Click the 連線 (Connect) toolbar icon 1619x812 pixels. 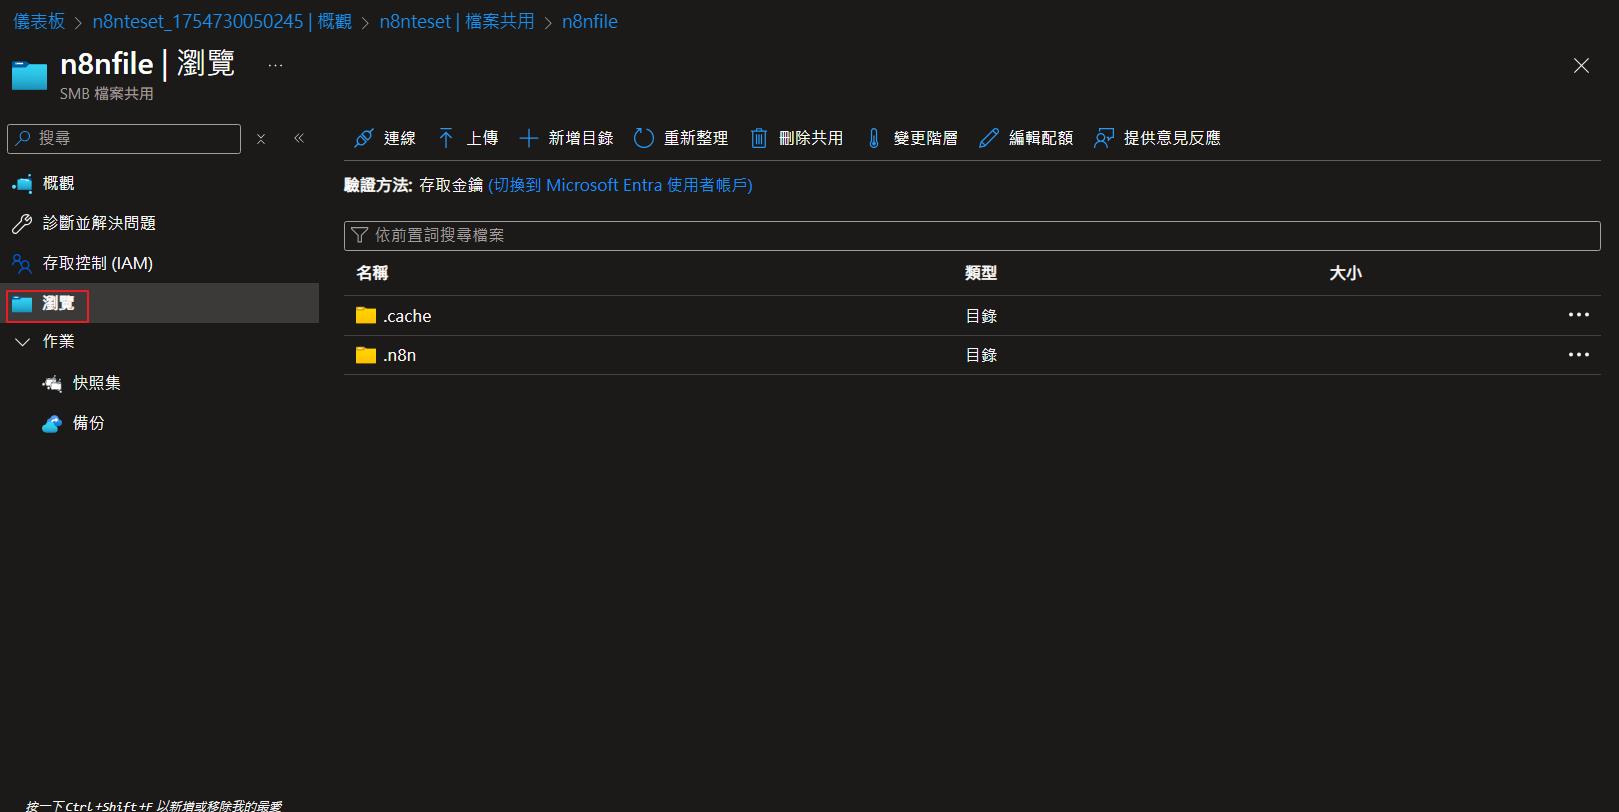pos(364,138)
